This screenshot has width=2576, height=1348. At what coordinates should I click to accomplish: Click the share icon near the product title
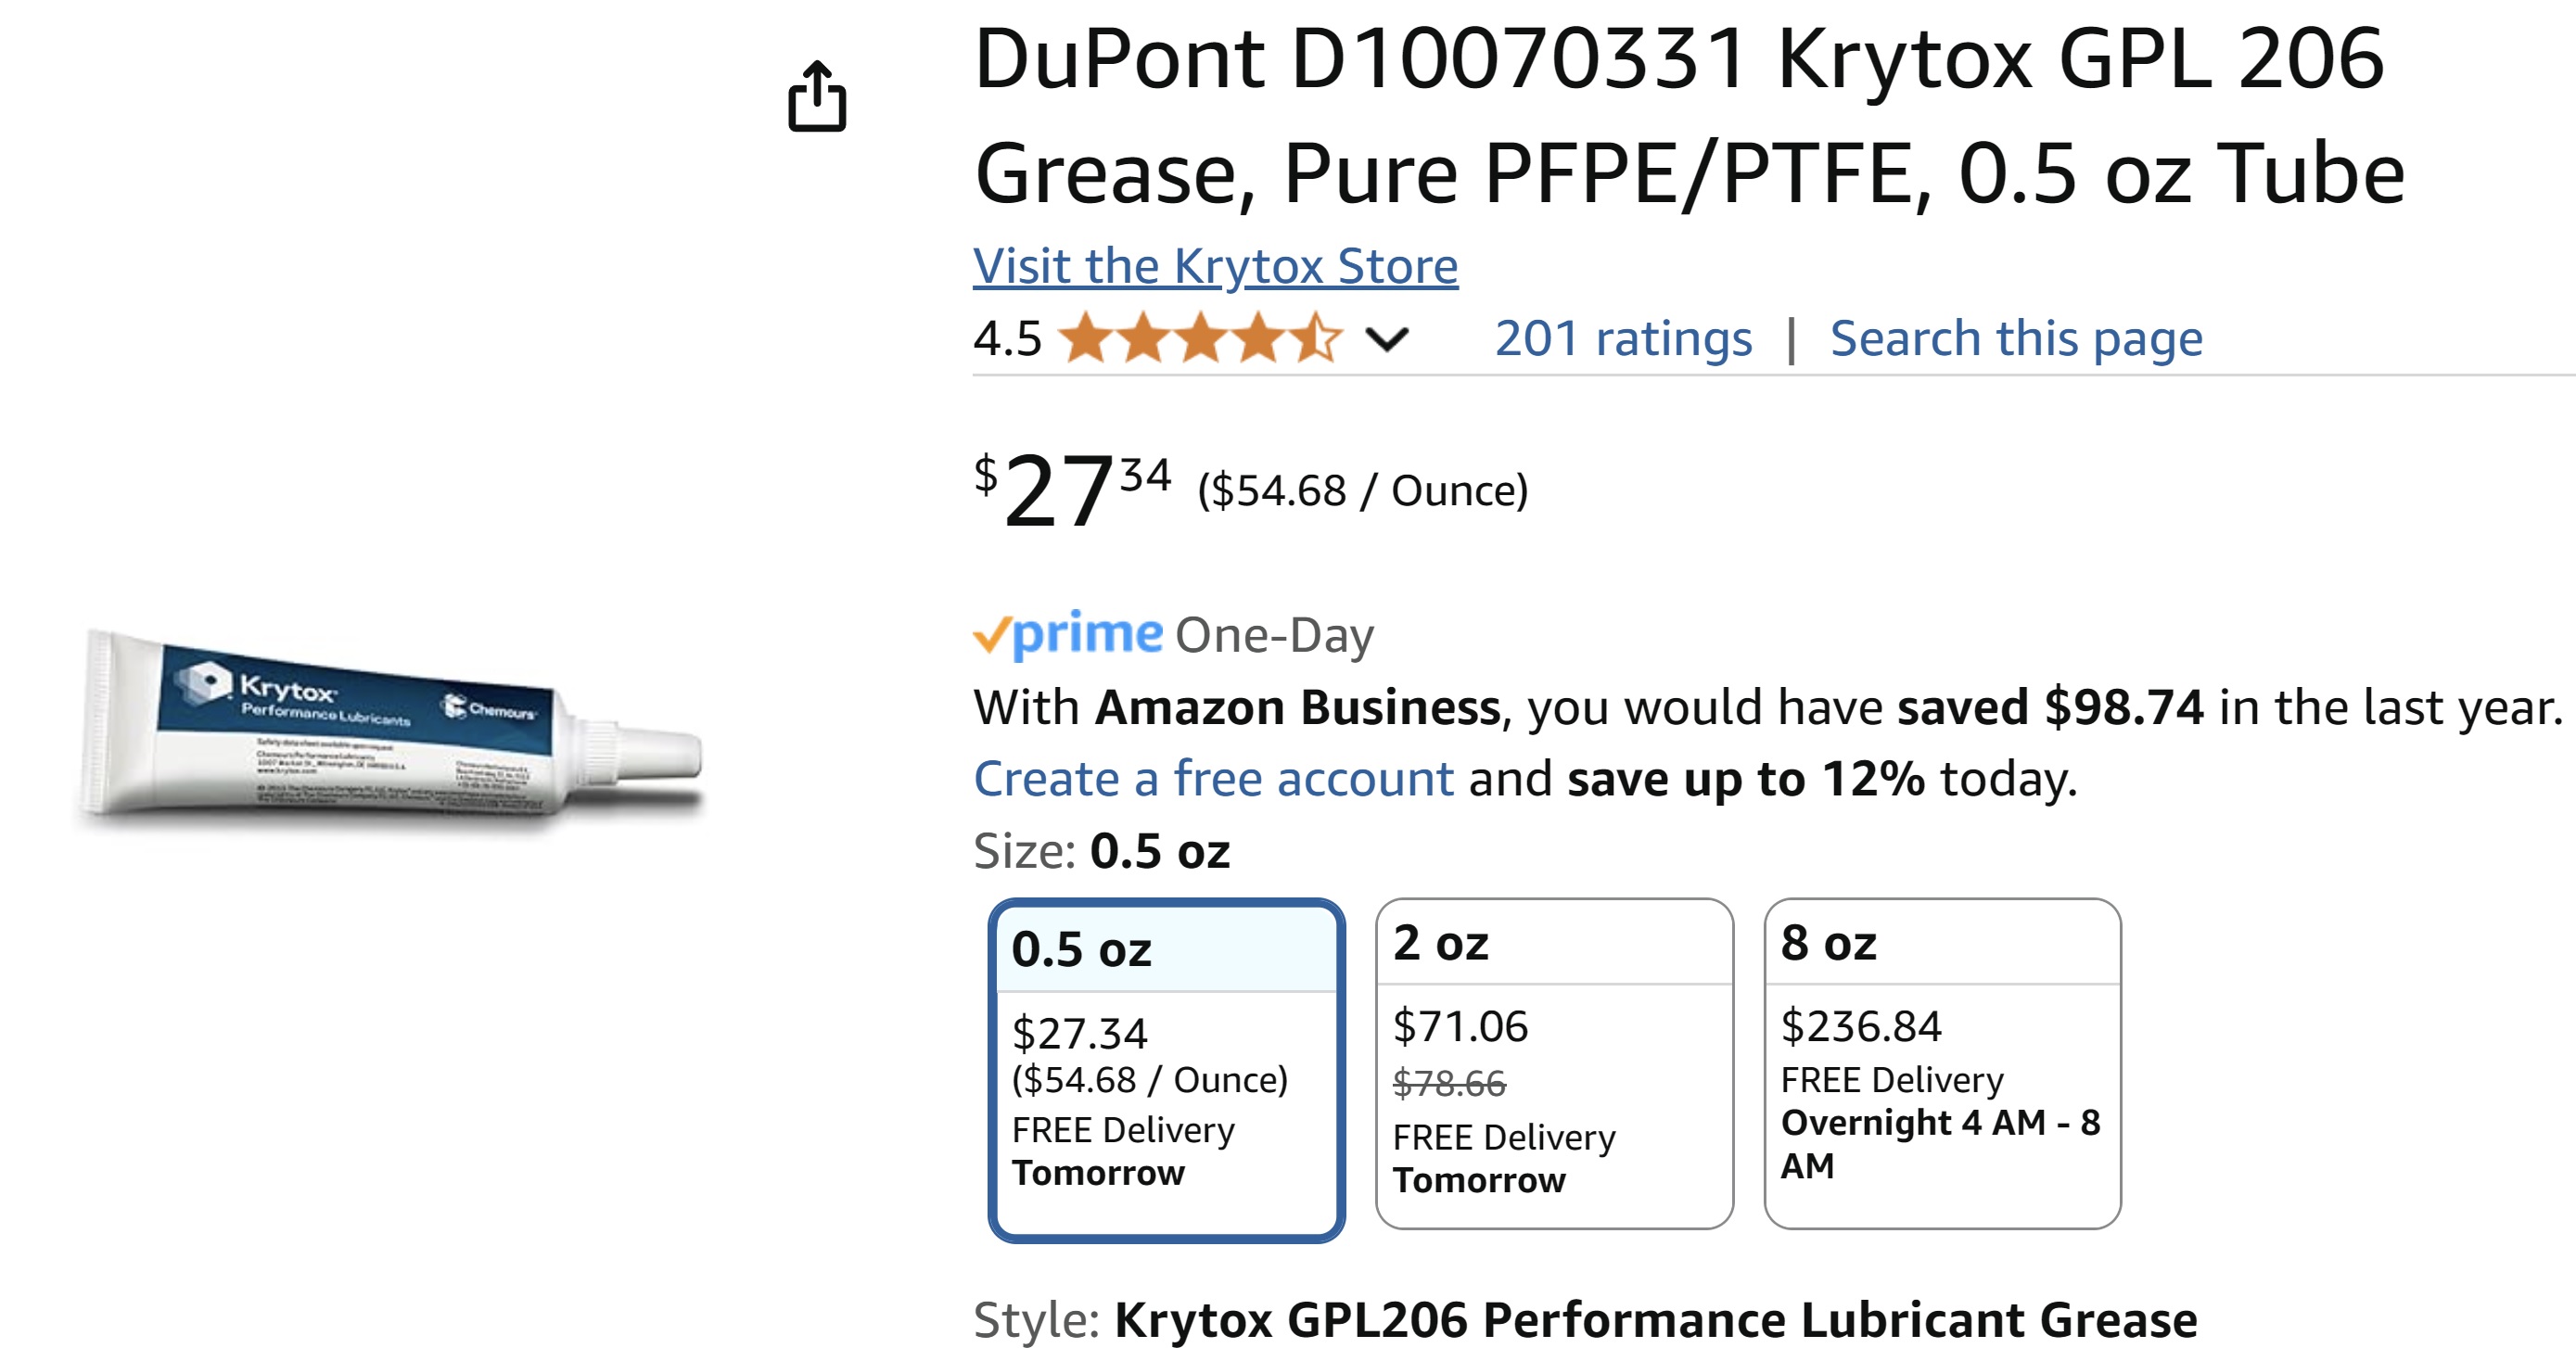pos(820,95)
